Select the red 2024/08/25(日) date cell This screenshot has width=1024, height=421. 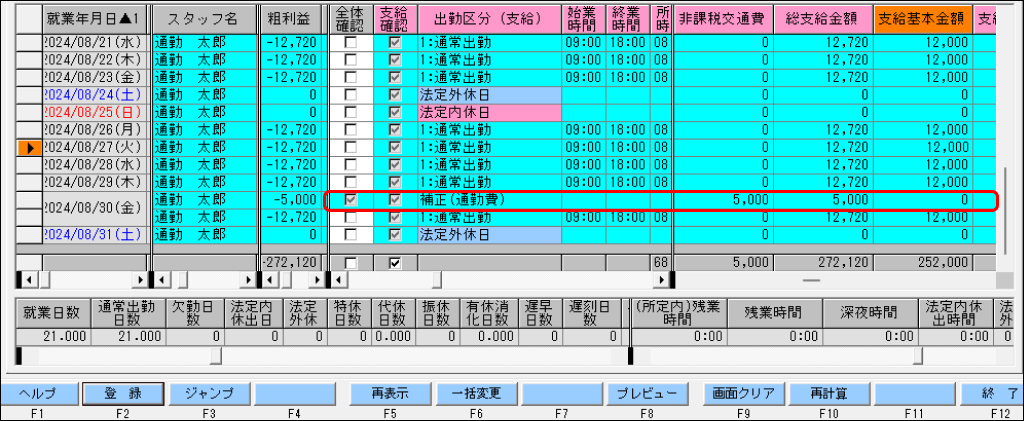tap(95, 113)
